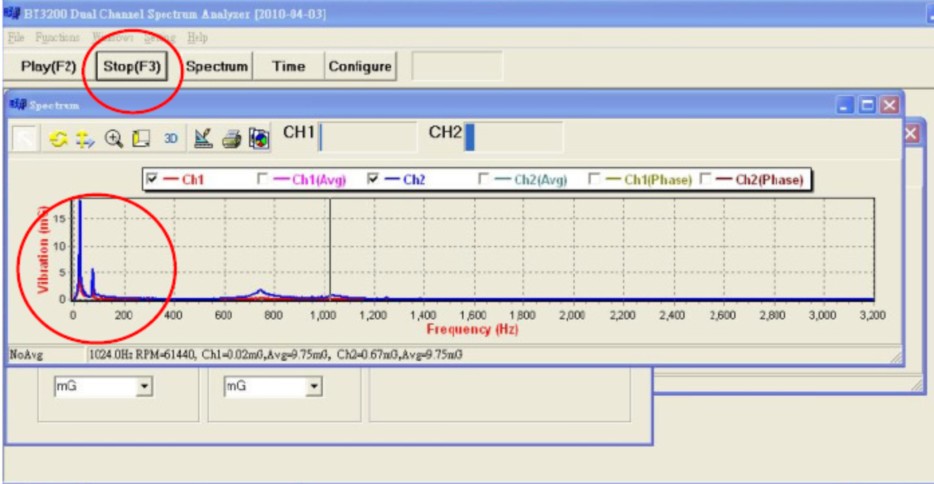Click the Vibration axis label

tap(43, 250)
